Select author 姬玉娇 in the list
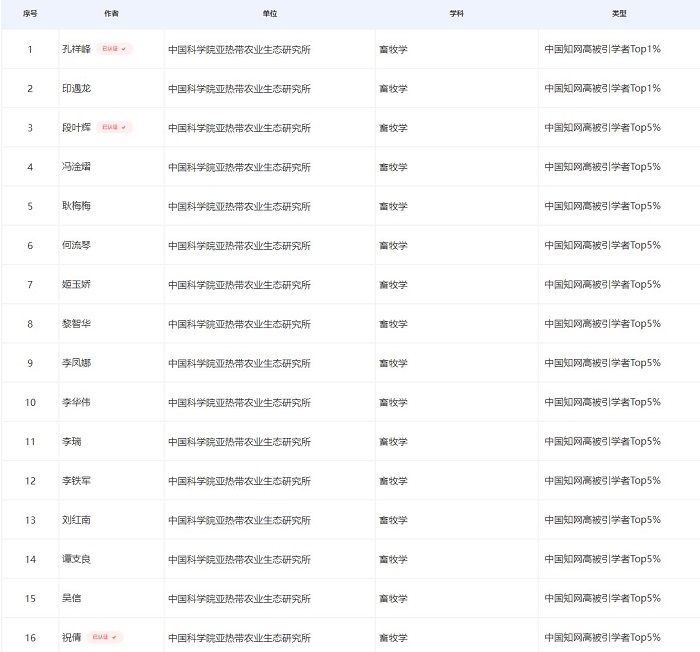Screen dimensions: 700x652 [76, 285]
